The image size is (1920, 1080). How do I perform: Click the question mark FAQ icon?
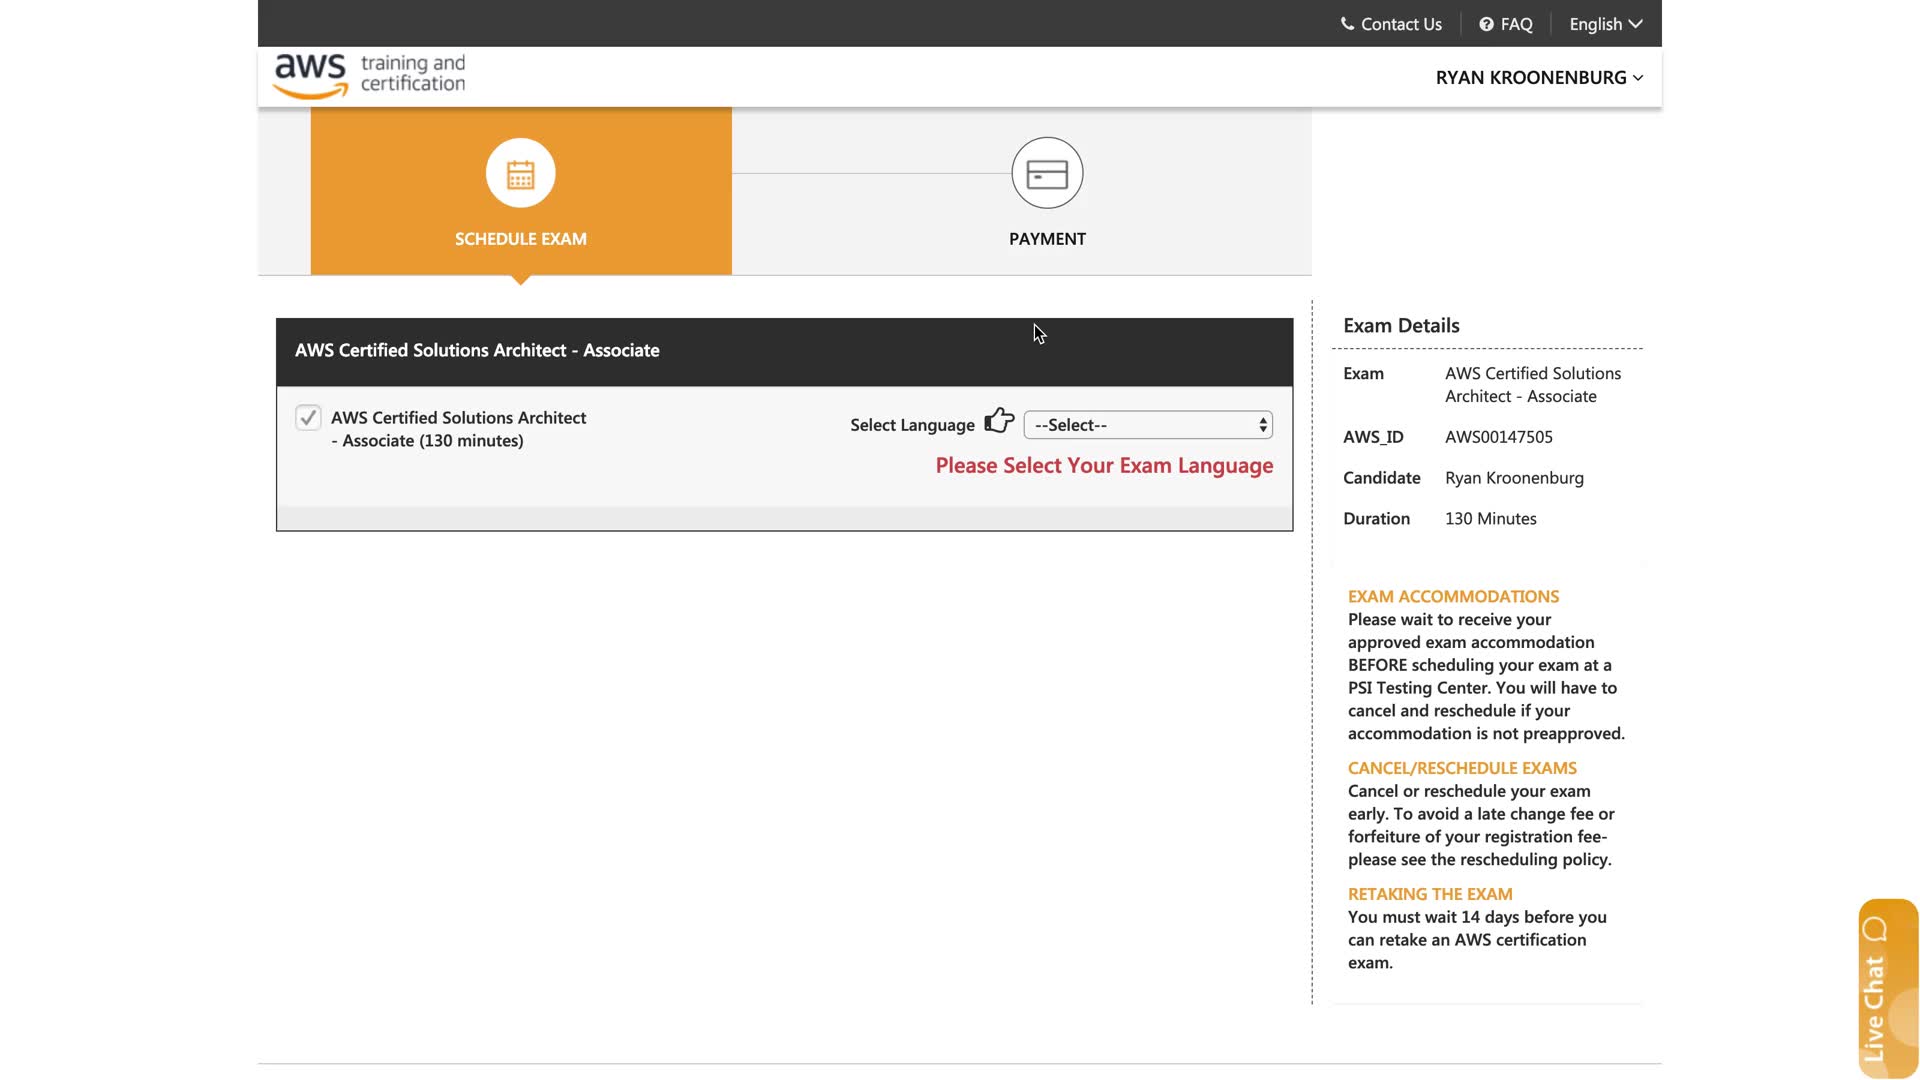1486,24
